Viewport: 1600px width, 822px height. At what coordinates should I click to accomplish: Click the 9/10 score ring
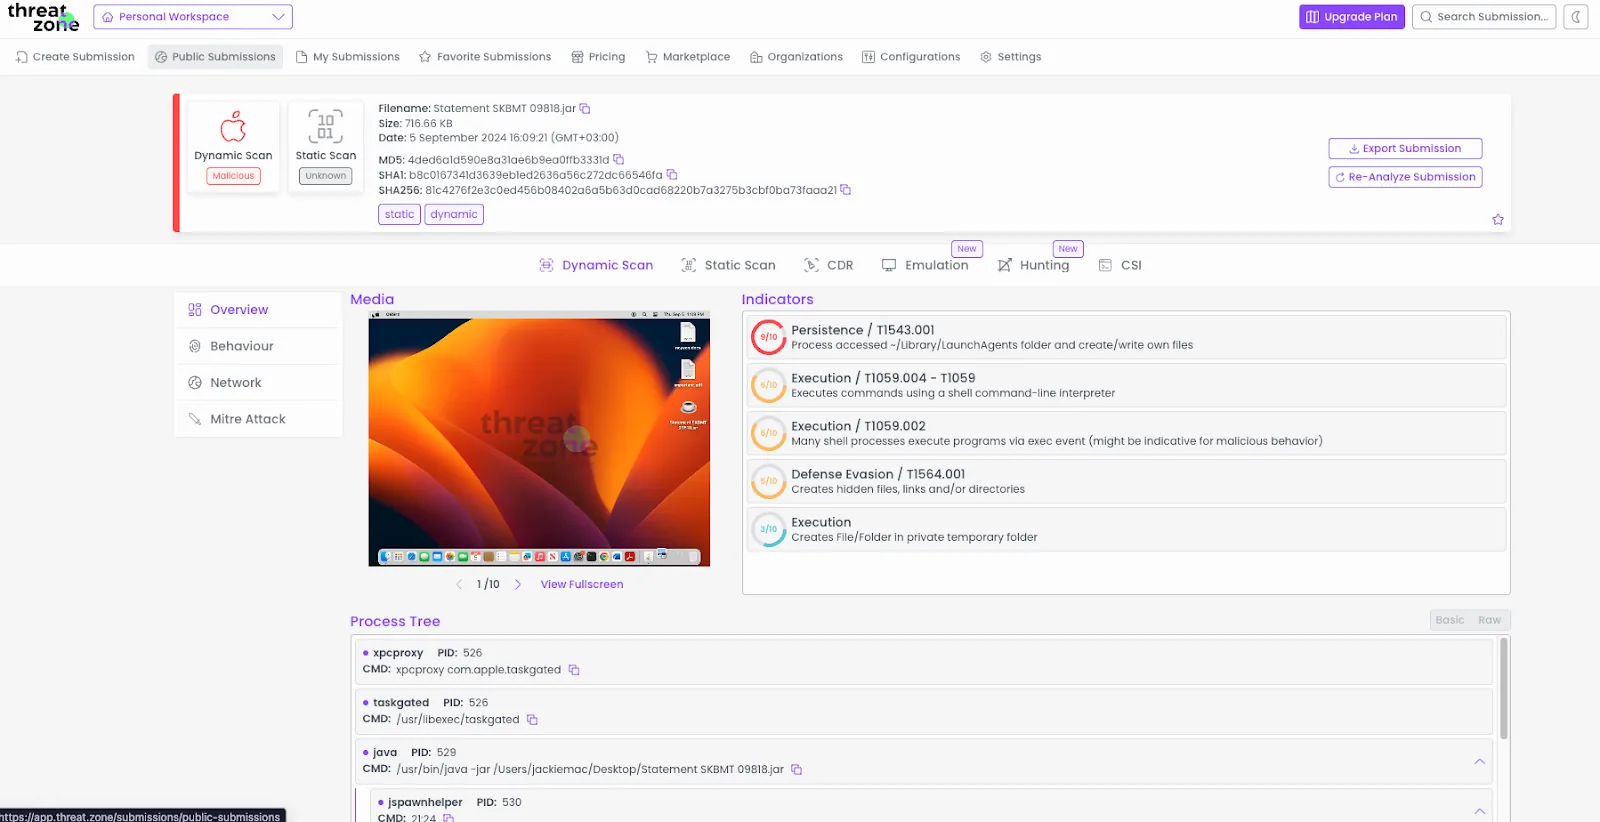pos(769,337)
